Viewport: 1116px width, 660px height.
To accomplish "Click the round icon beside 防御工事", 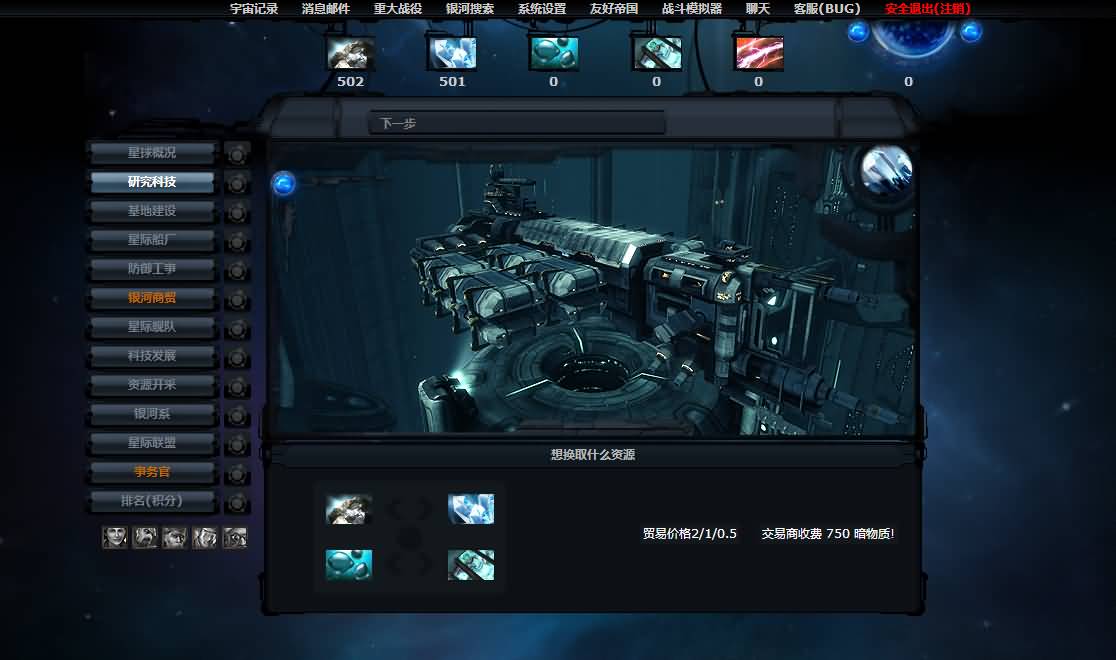I will tap(237, 271).
